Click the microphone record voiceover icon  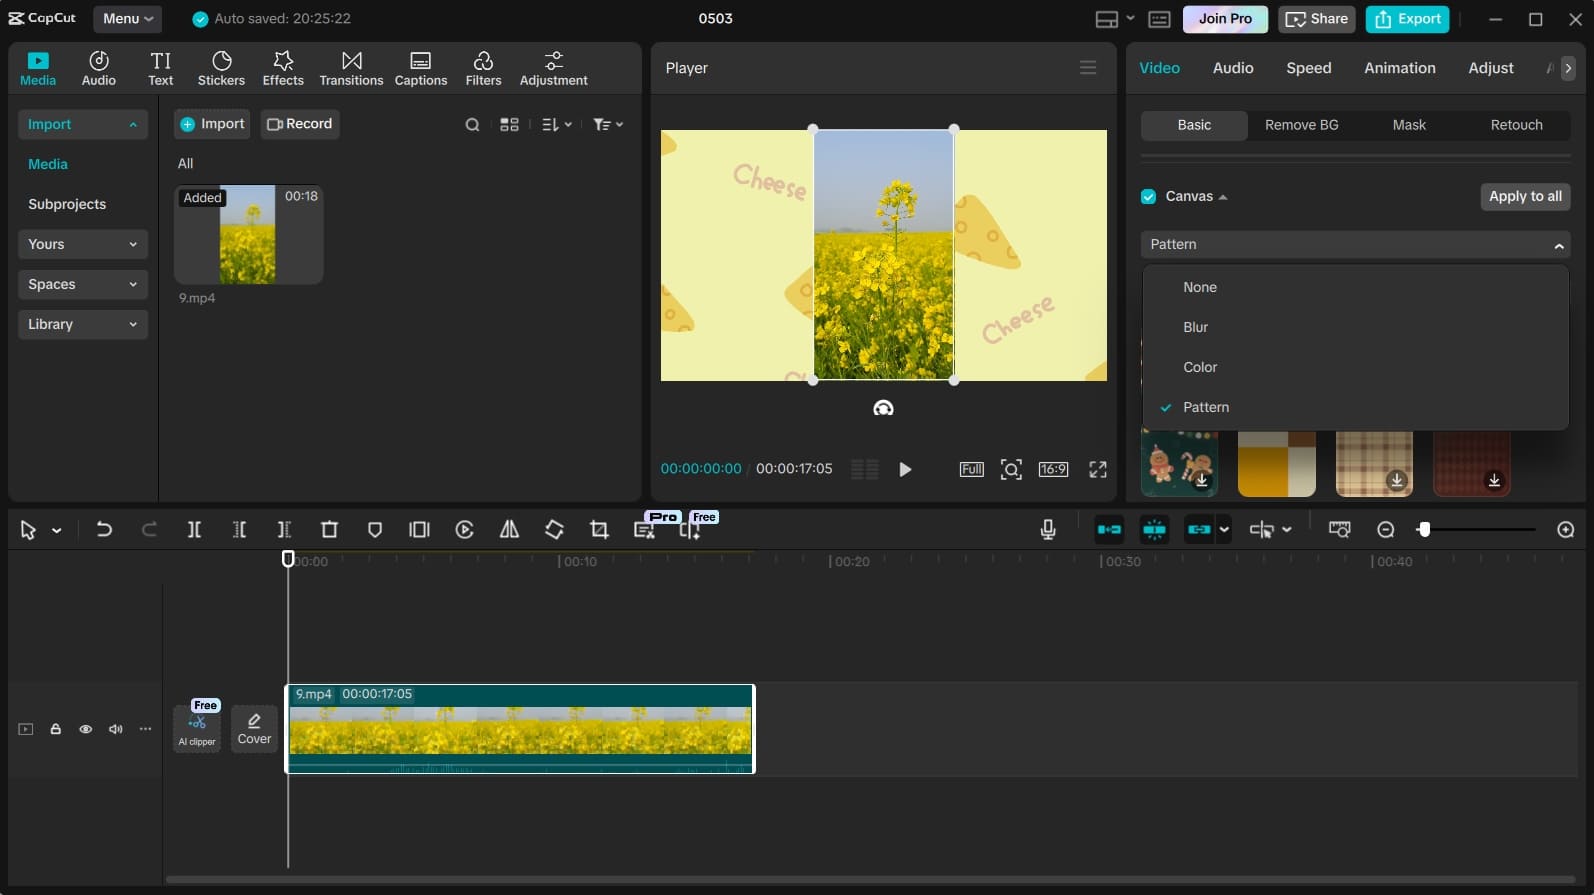coord(1048,530)
